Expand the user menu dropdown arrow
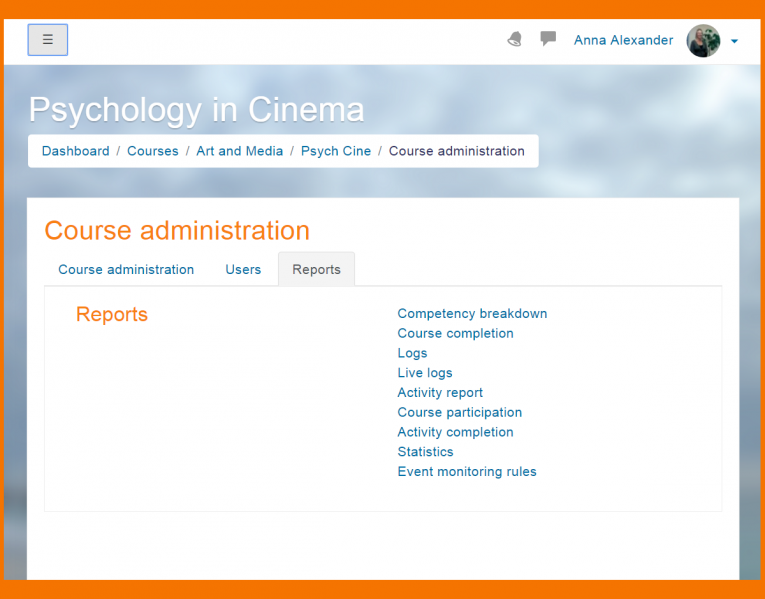This screenshot has height=599, width=765. coord(734,41)
